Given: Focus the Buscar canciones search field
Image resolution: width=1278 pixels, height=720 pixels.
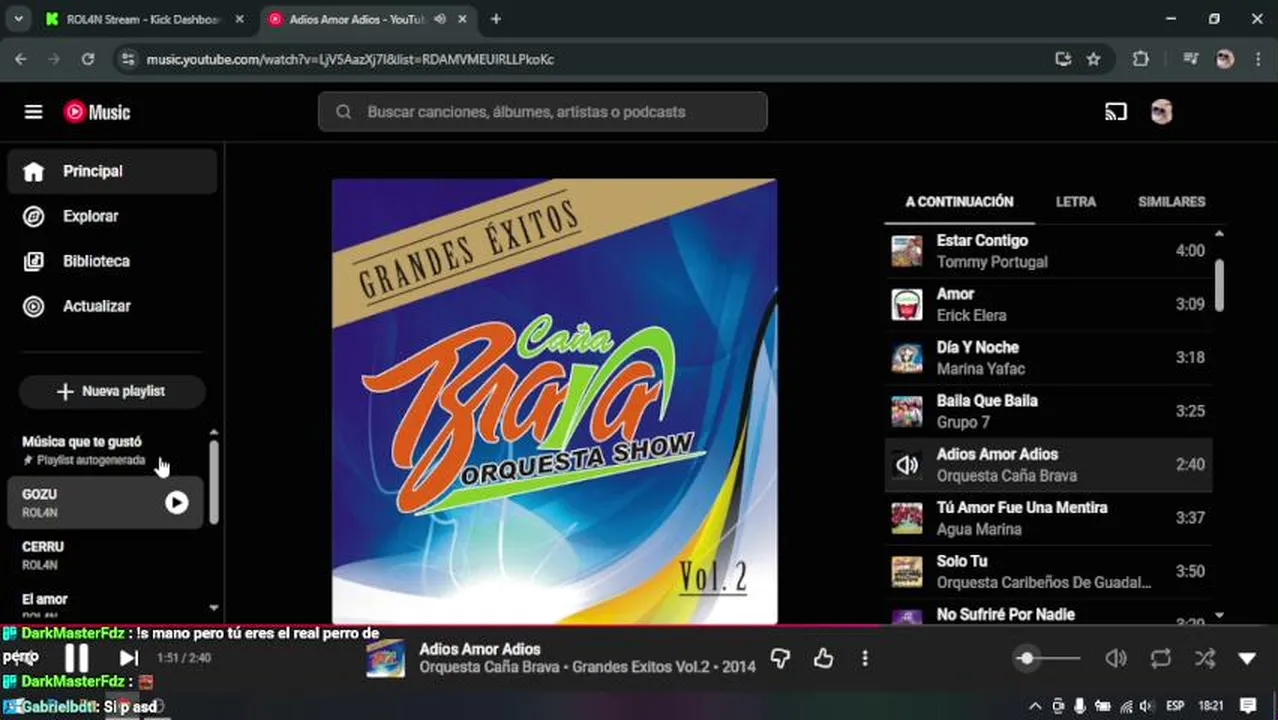Looking at the screenshot, I should coord(543,112).
